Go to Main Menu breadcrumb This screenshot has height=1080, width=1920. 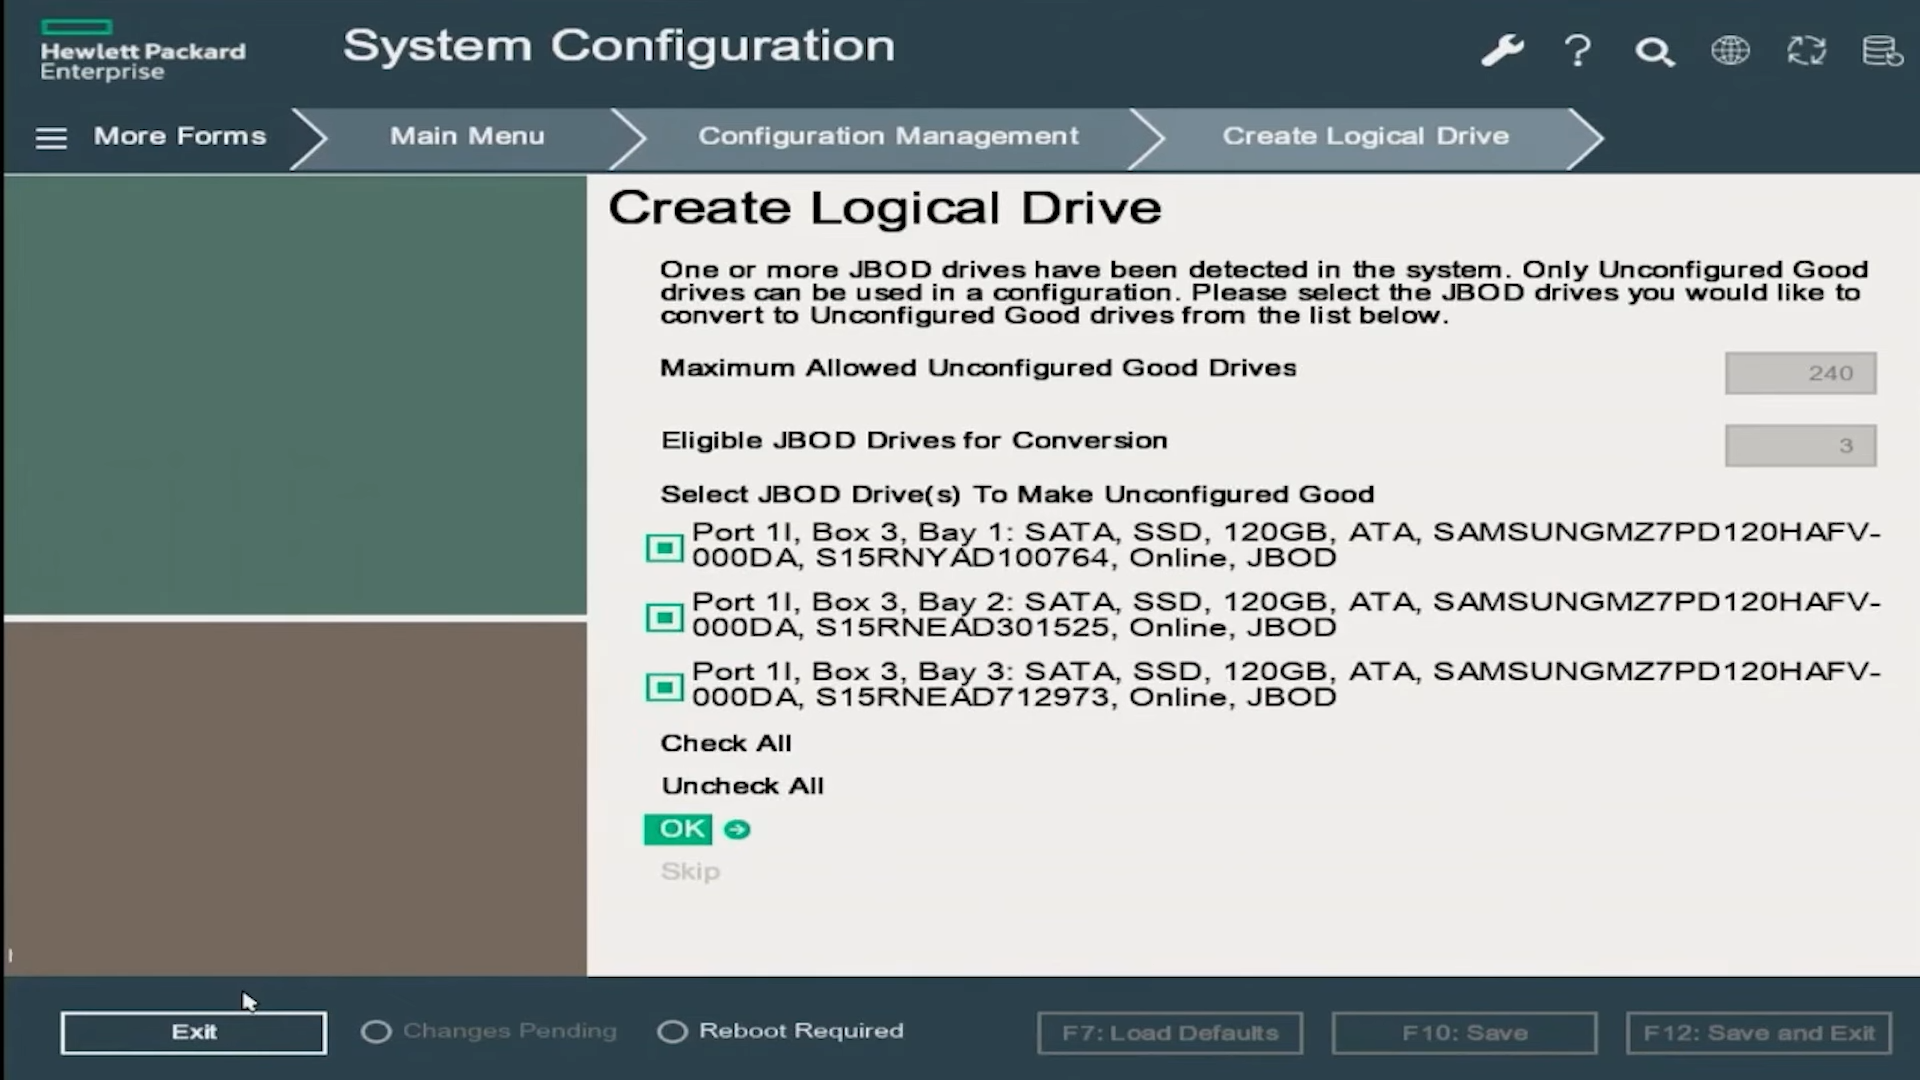tap(467, 136)
